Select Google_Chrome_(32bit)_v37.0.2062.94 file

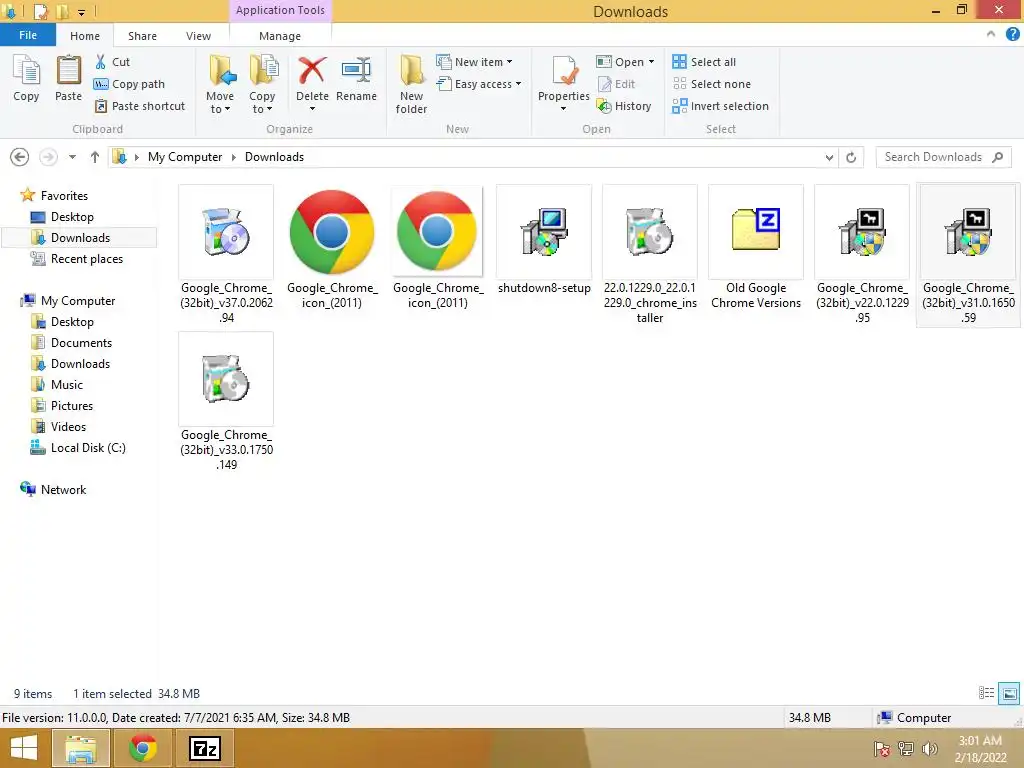[x=226, y=255]
